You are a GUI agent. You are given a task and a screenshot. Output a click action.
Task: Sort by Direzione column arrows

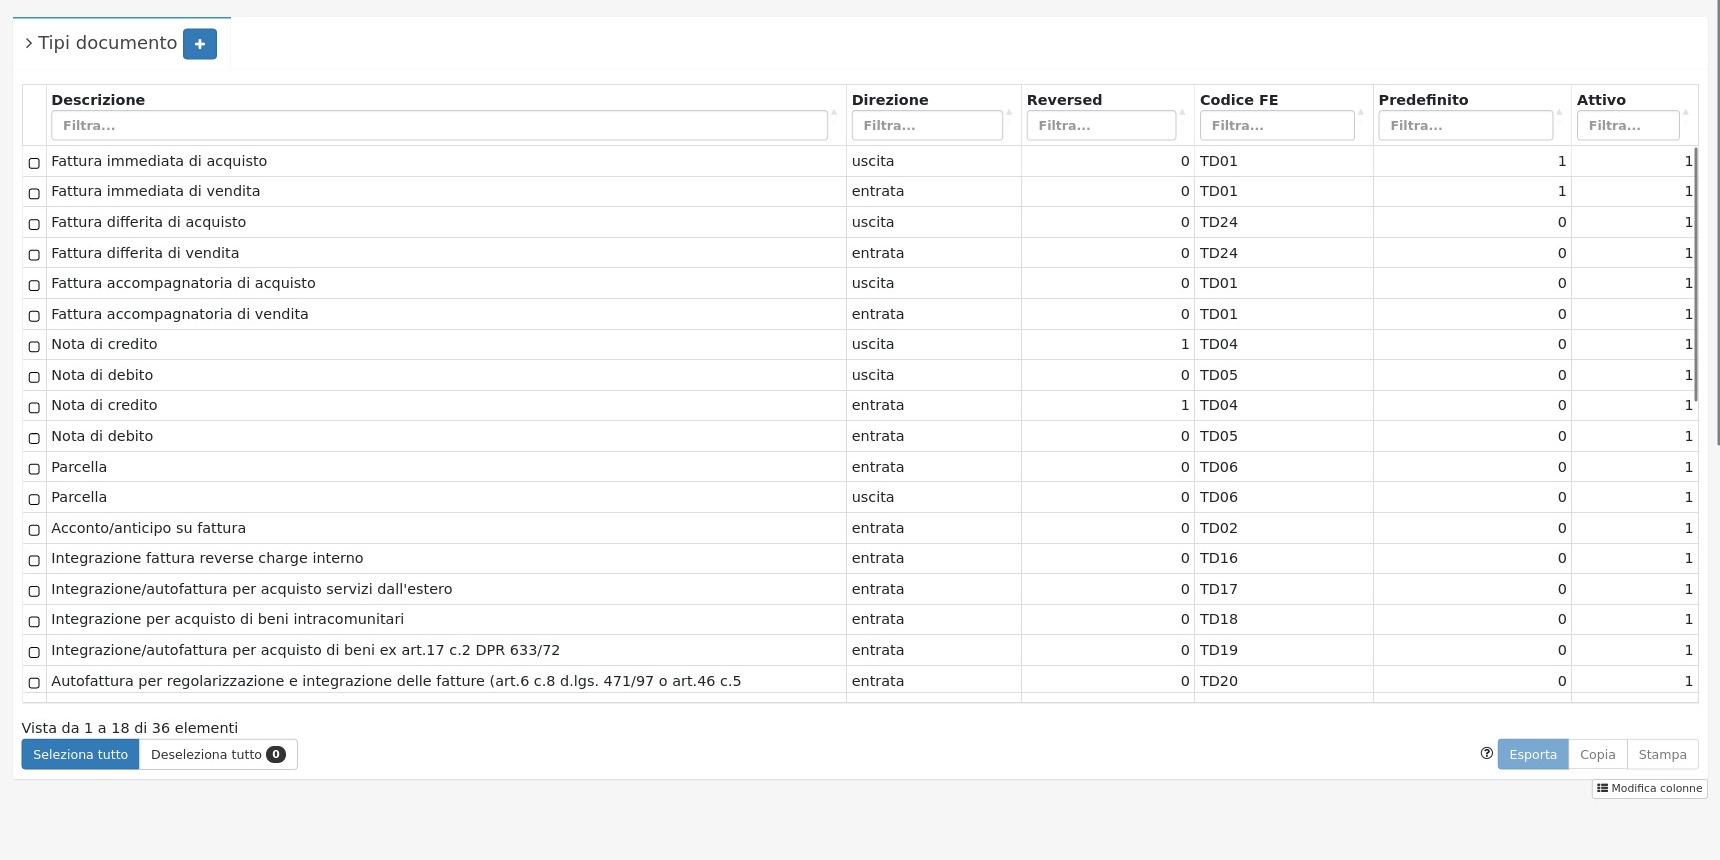click(1009, 112)
